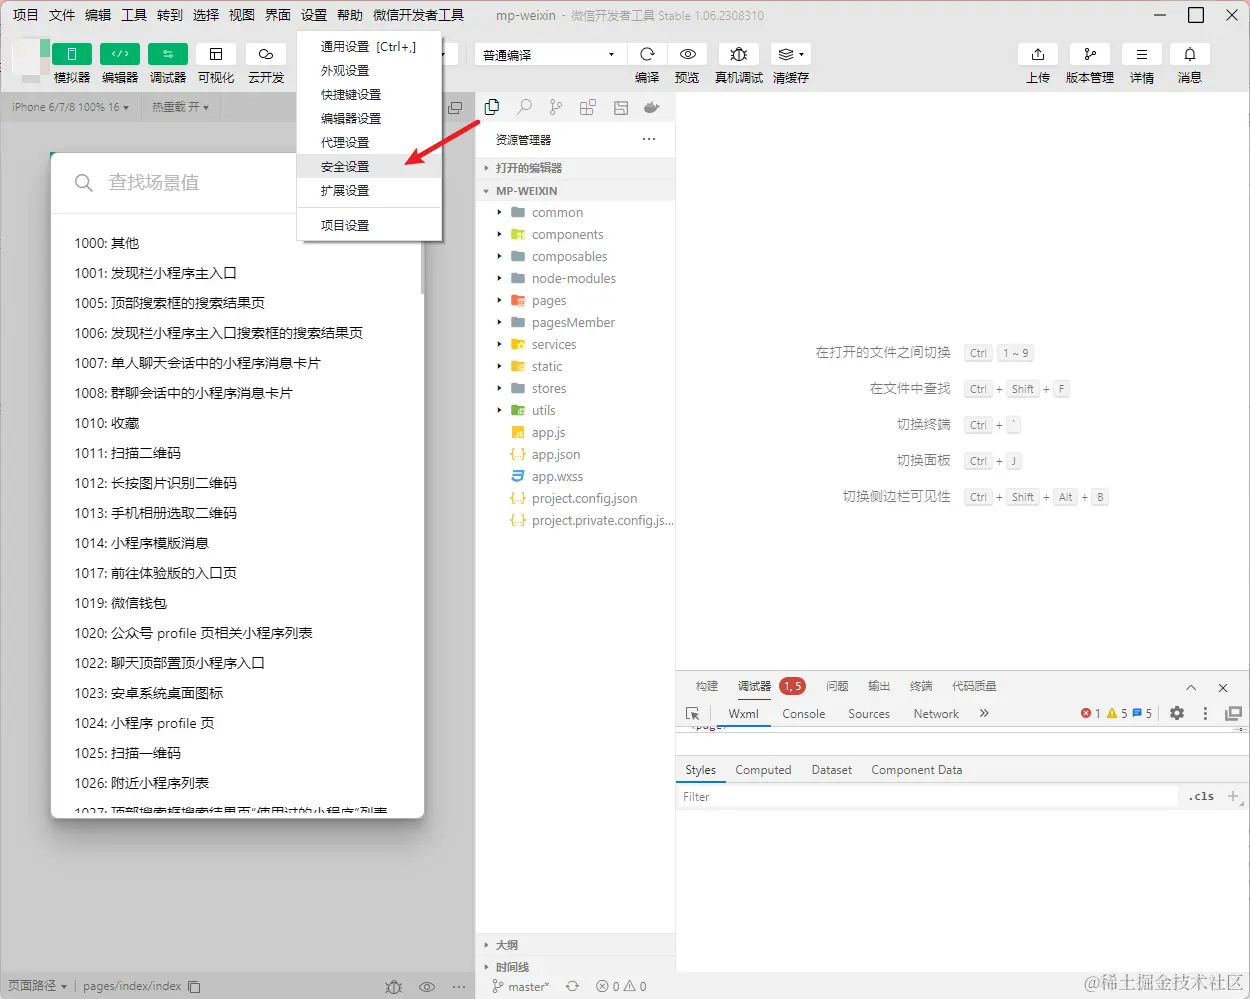This screenshot has width=1250, height=999.
Task: Click the master branch in status bar
Action: 521,986
